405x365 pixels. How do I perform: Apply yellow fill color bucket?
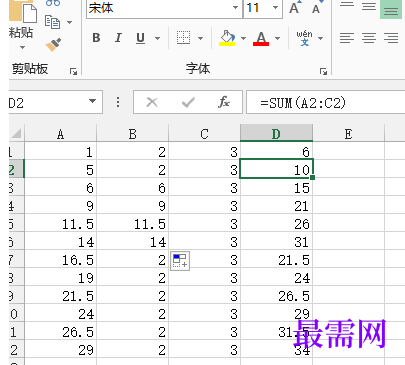(227, 38)
